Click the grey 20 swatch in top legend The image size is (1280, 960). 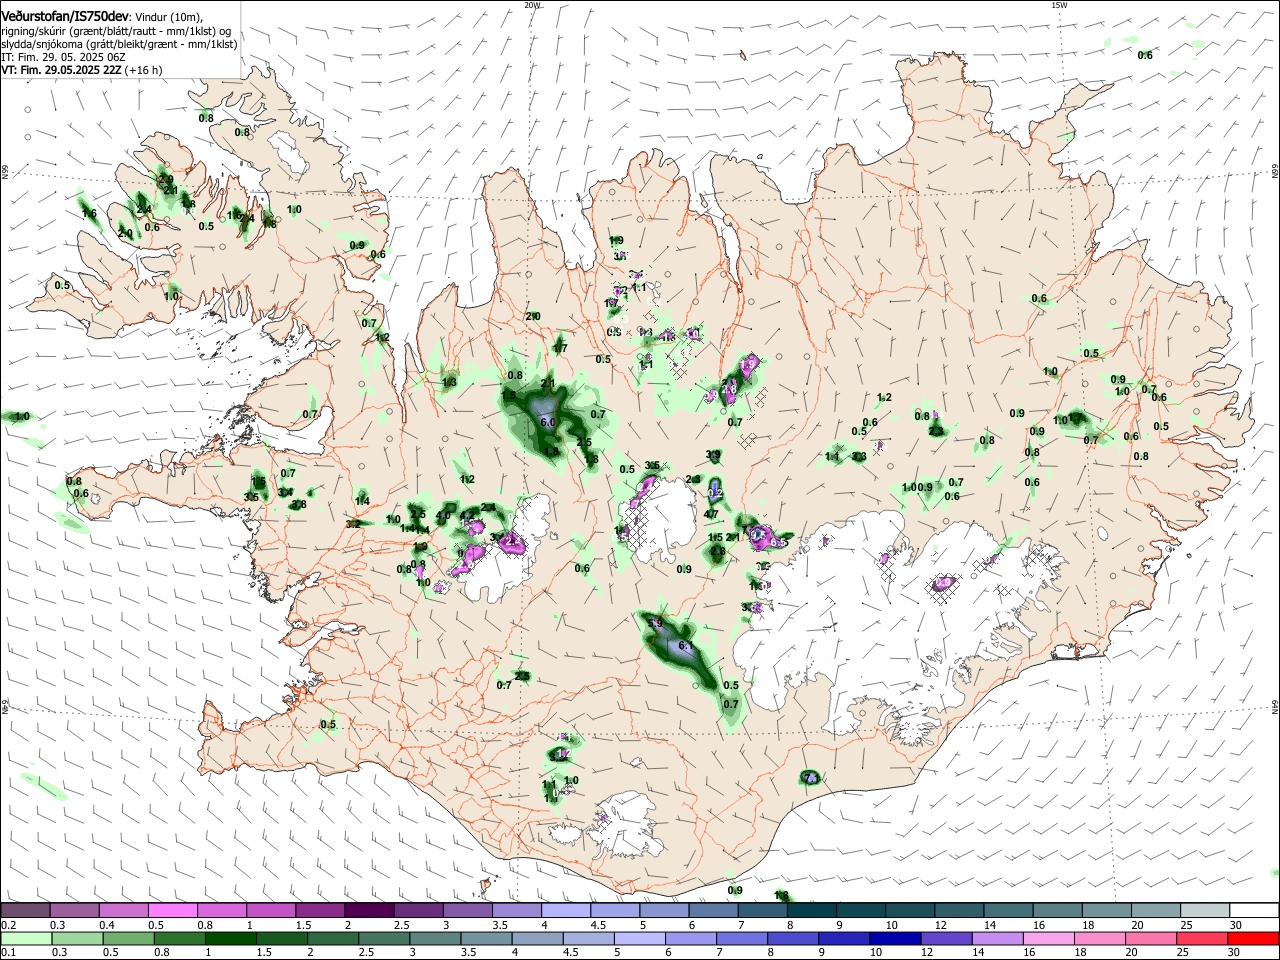(x=1155, y=911)
